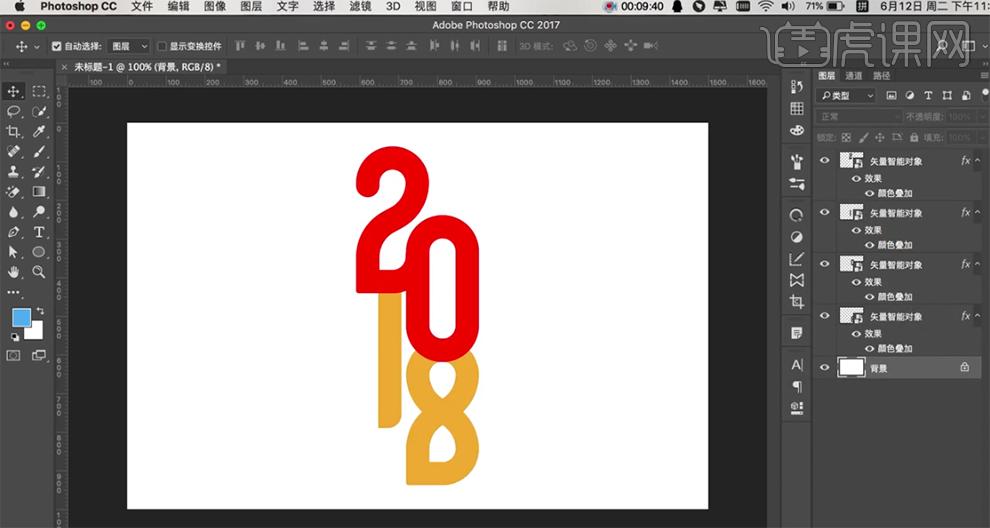The image size is (990, 528).
Task: Open the Auto-Select 图层 dropdown
Action: (x=129, y=46)
